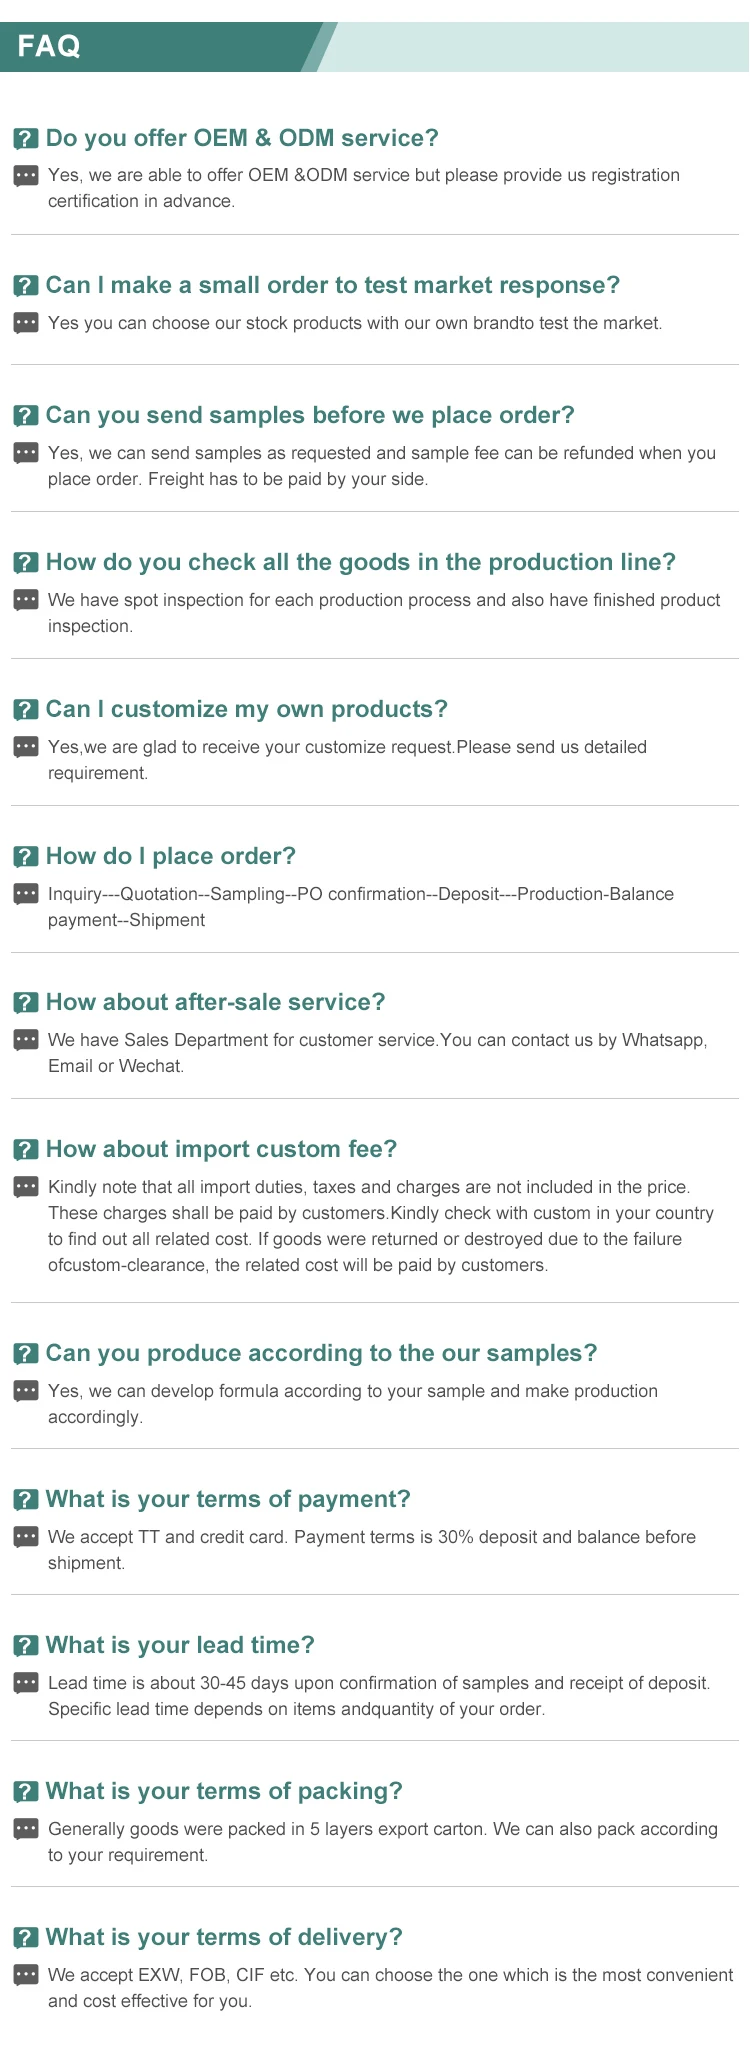750x2046 pixels.
Task: Expand 'How do you check all the goods' question
Action: click(360, 562)
